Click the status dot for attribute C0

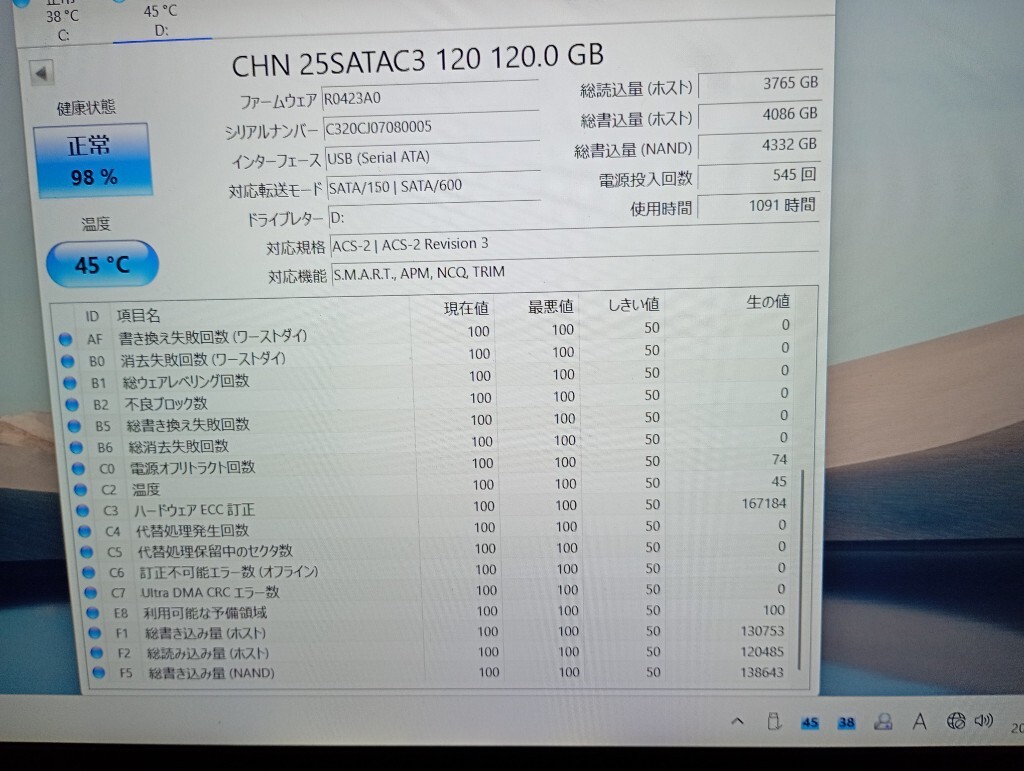pos(78,469)
